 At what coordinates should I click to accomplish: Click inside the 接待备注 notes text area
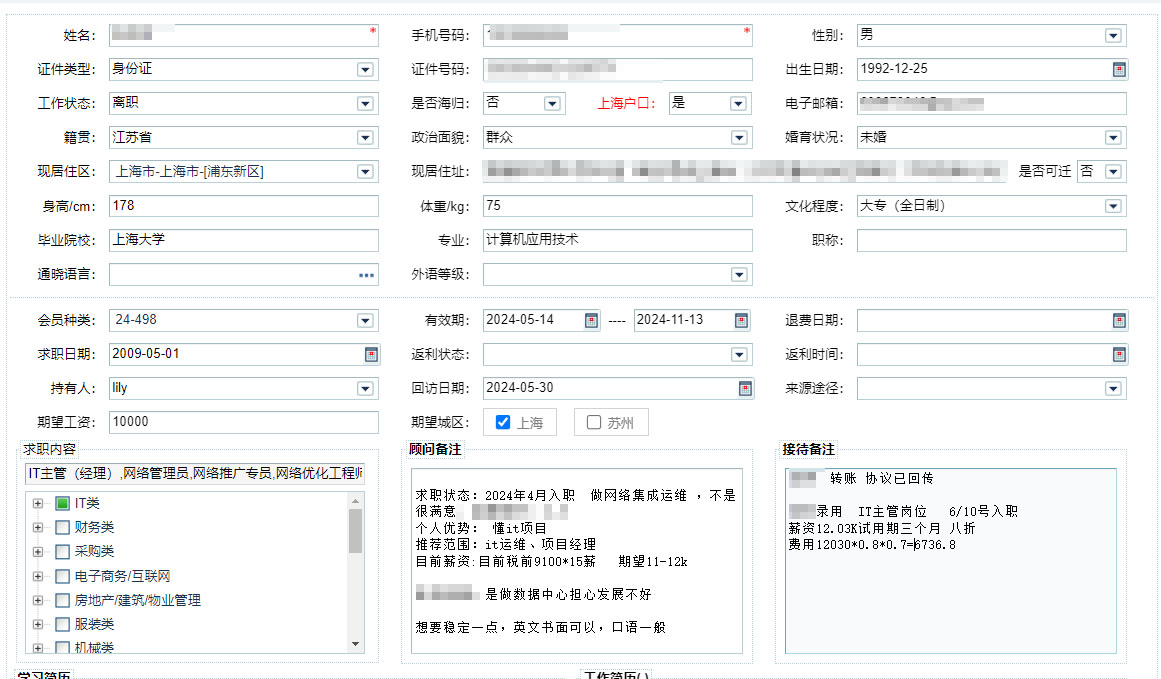click(951, 561)
